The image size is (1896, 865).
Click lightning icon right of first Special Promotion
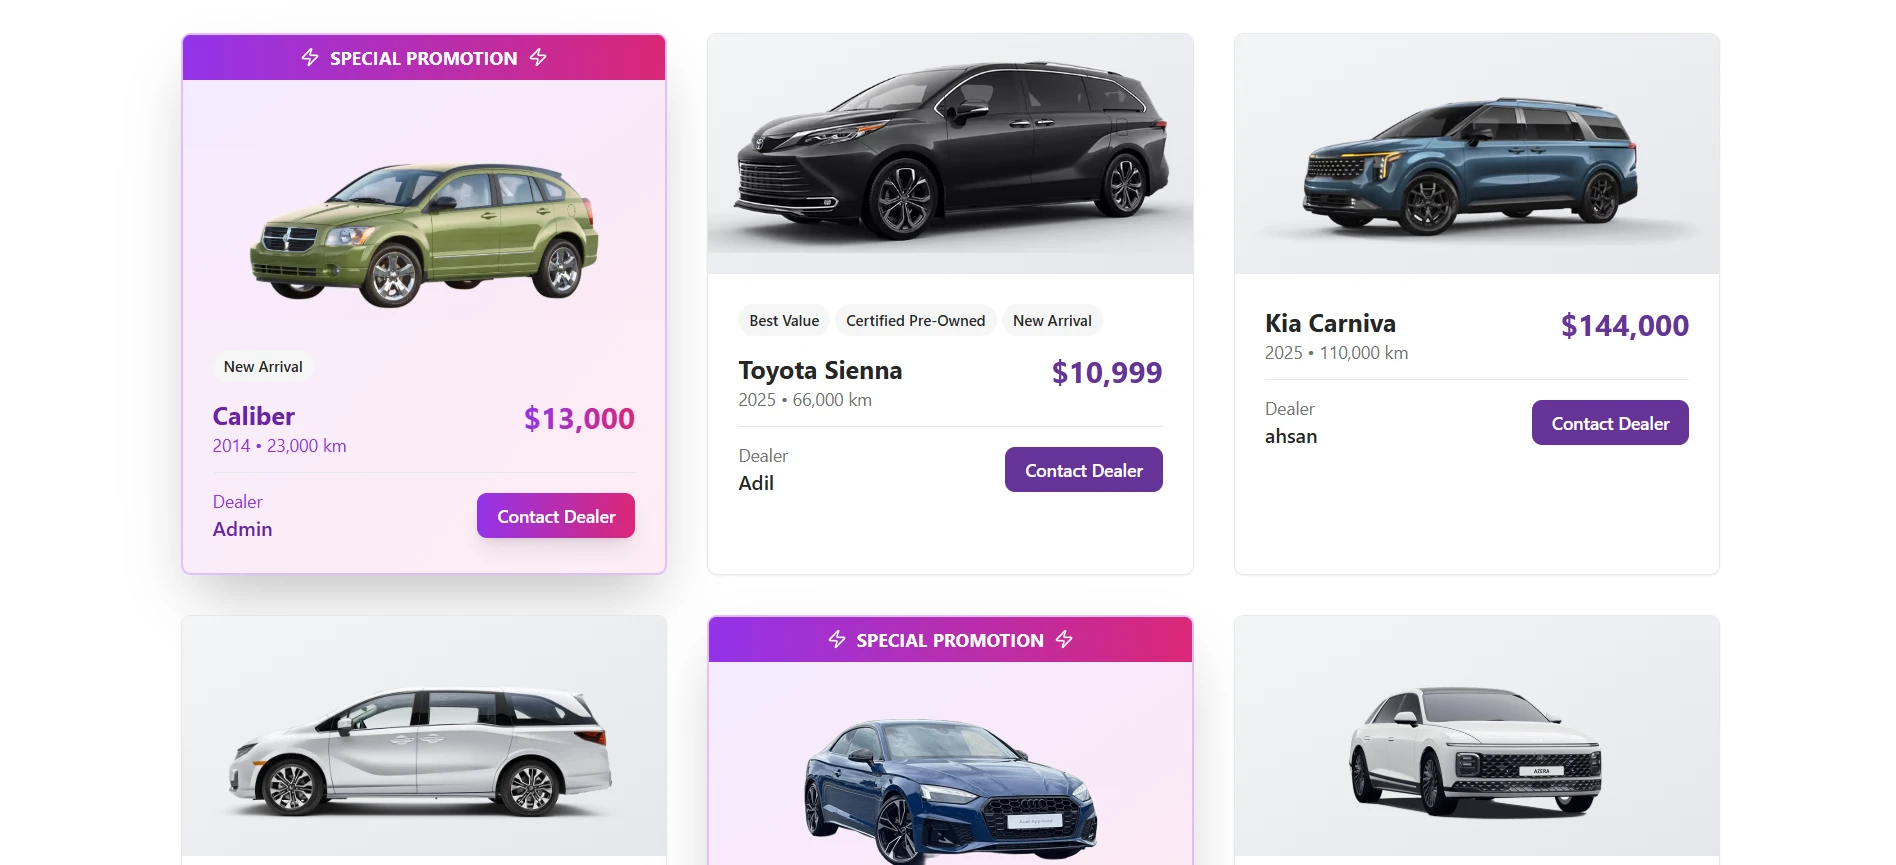538,58
